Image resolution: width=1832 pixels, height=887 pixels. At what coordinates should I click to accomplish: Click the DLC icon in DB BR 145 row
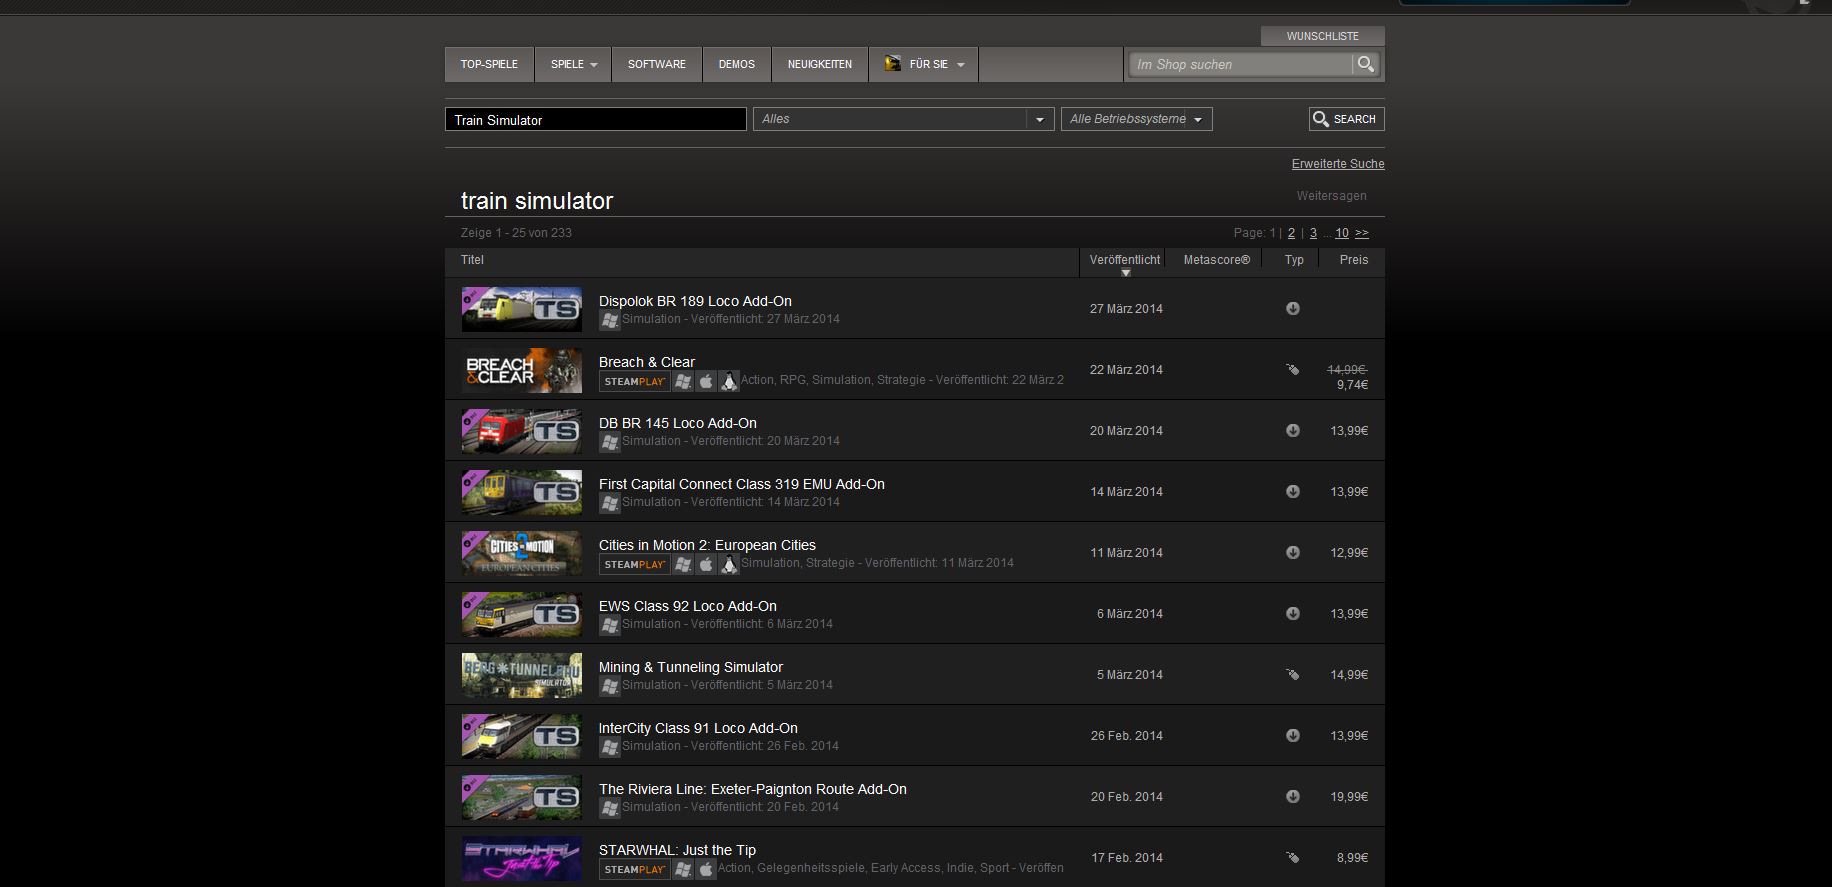[1293, 430]
